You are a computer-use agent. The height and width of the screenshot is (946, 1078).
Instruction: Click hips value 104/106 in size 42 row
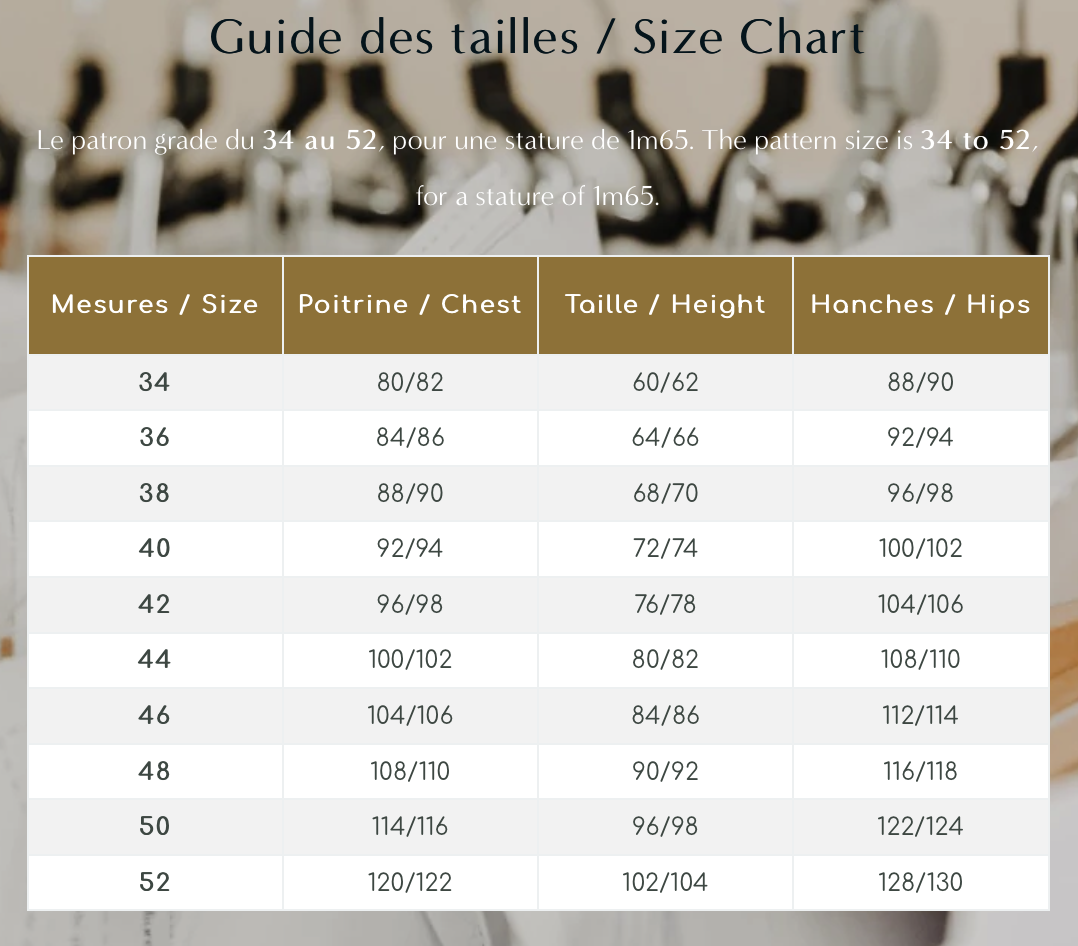(920, 604)
